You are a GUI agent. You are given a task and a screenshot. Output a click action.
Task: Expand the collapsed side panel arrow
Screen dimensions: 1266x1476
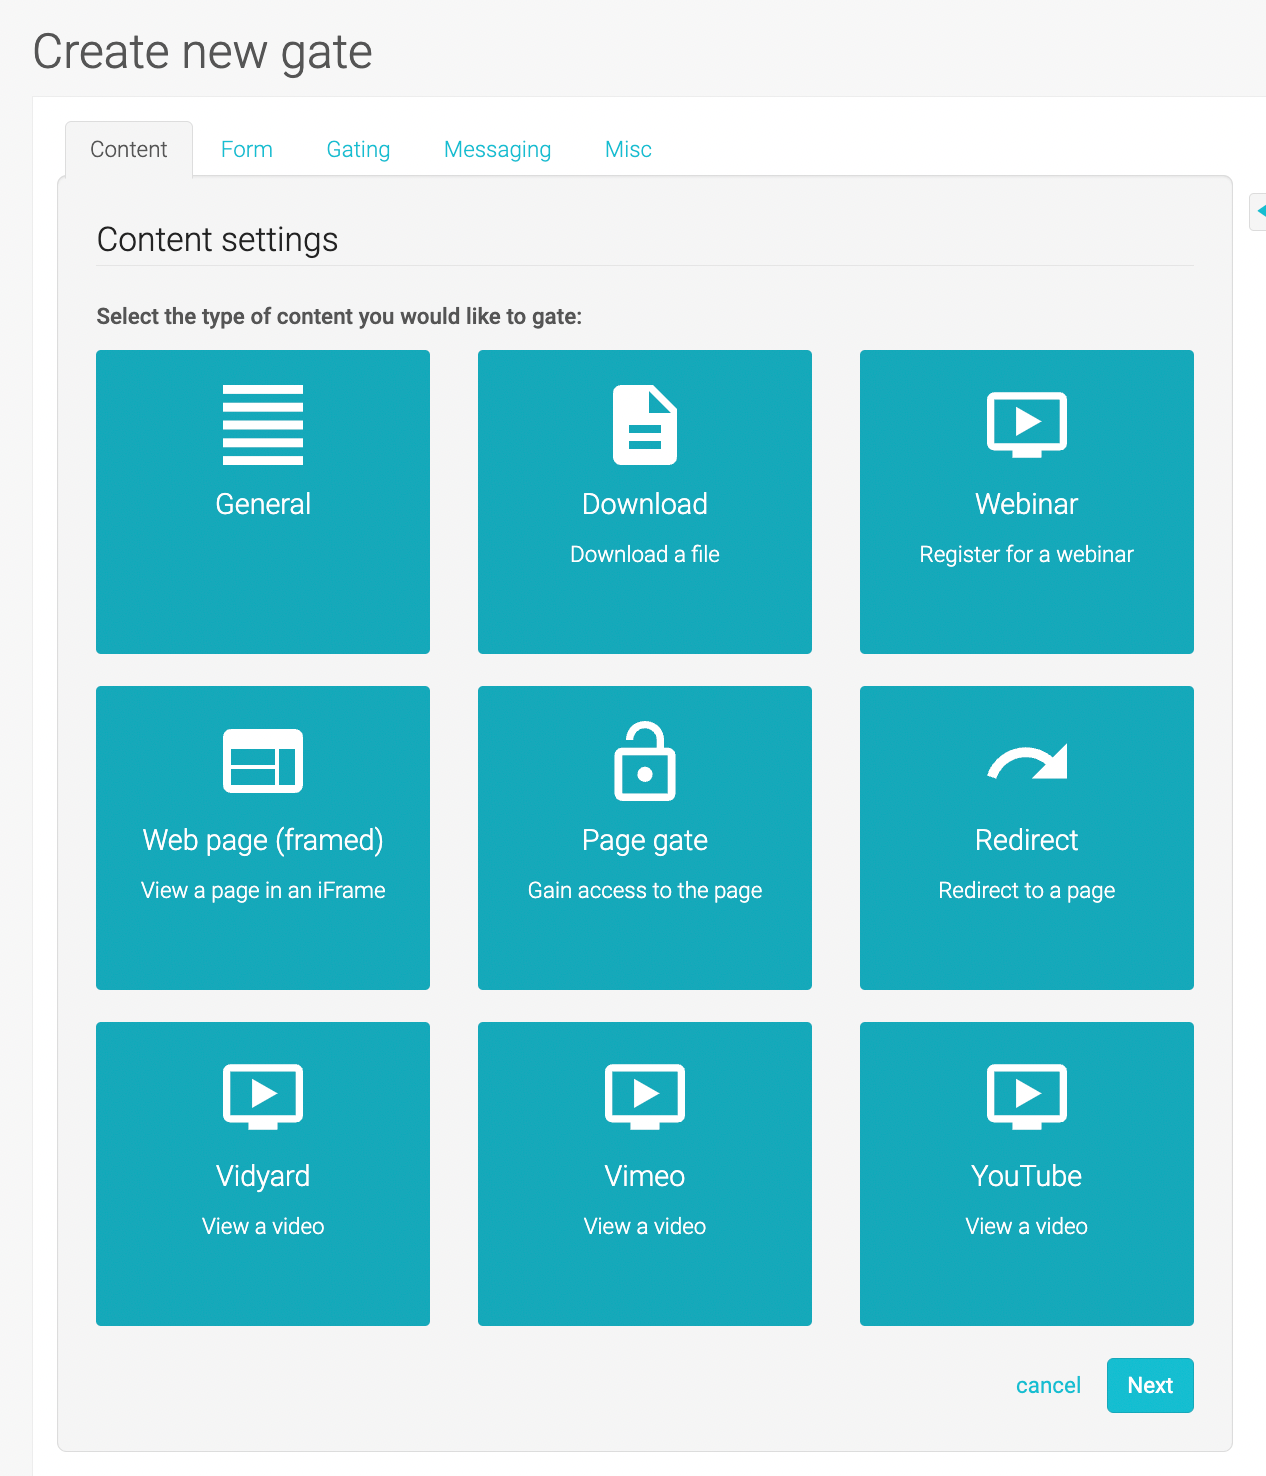[1259, 211]
